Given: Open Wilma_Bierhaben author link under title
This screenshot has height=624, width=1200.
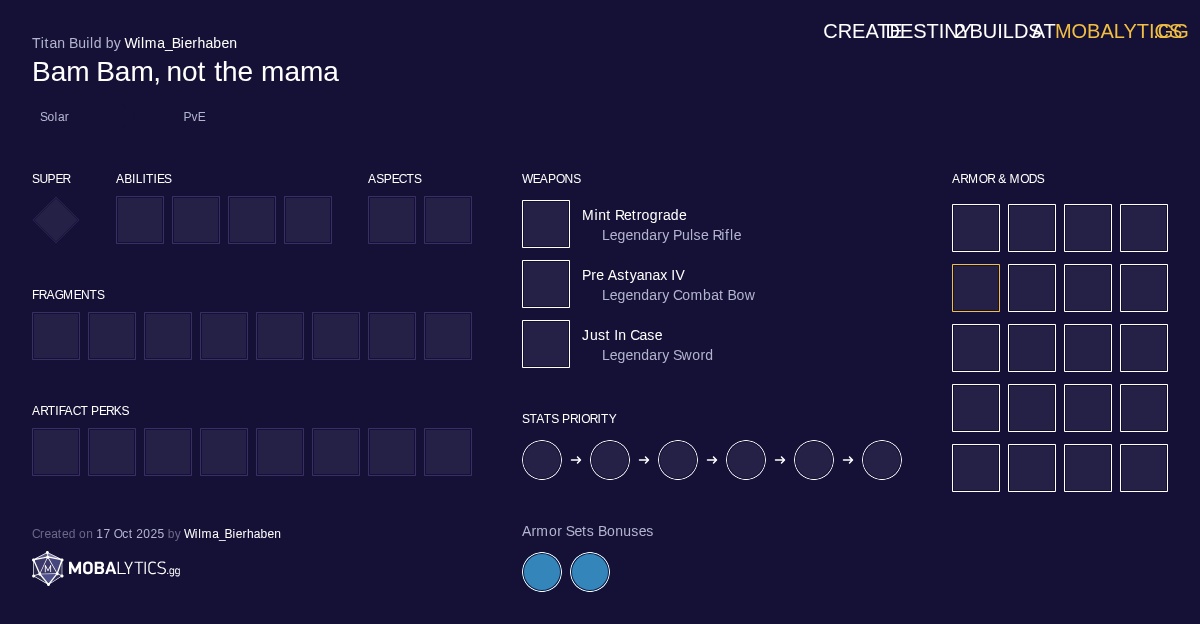Looking at the screenshot, I should coord(180,43).
